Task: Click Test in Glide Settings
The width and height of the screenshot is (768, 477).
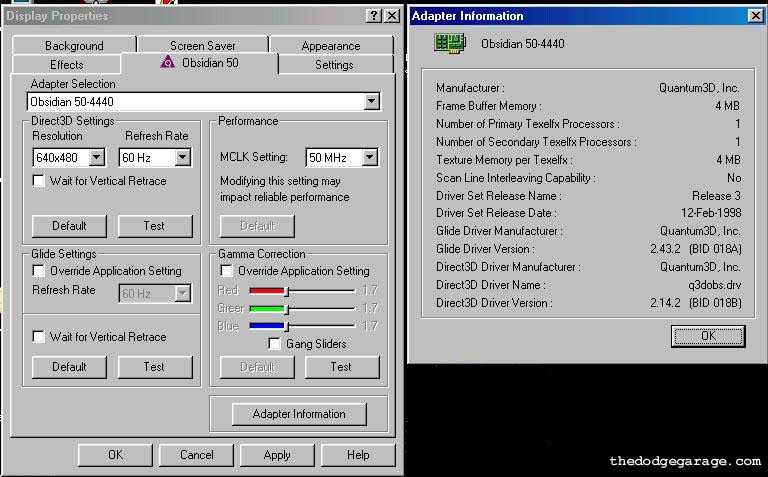Action: click(155, 367)
